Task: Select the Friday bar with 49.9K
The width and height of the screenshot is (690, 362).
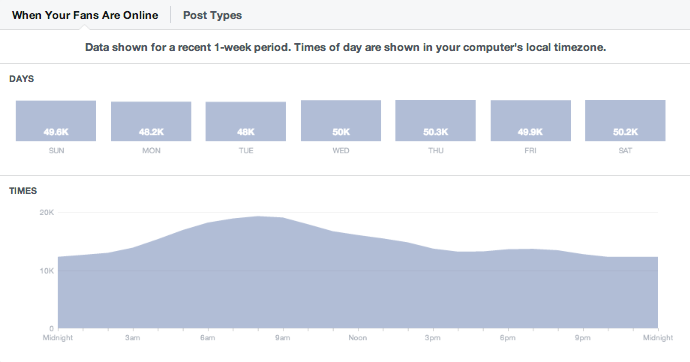Action: (531, 121)
